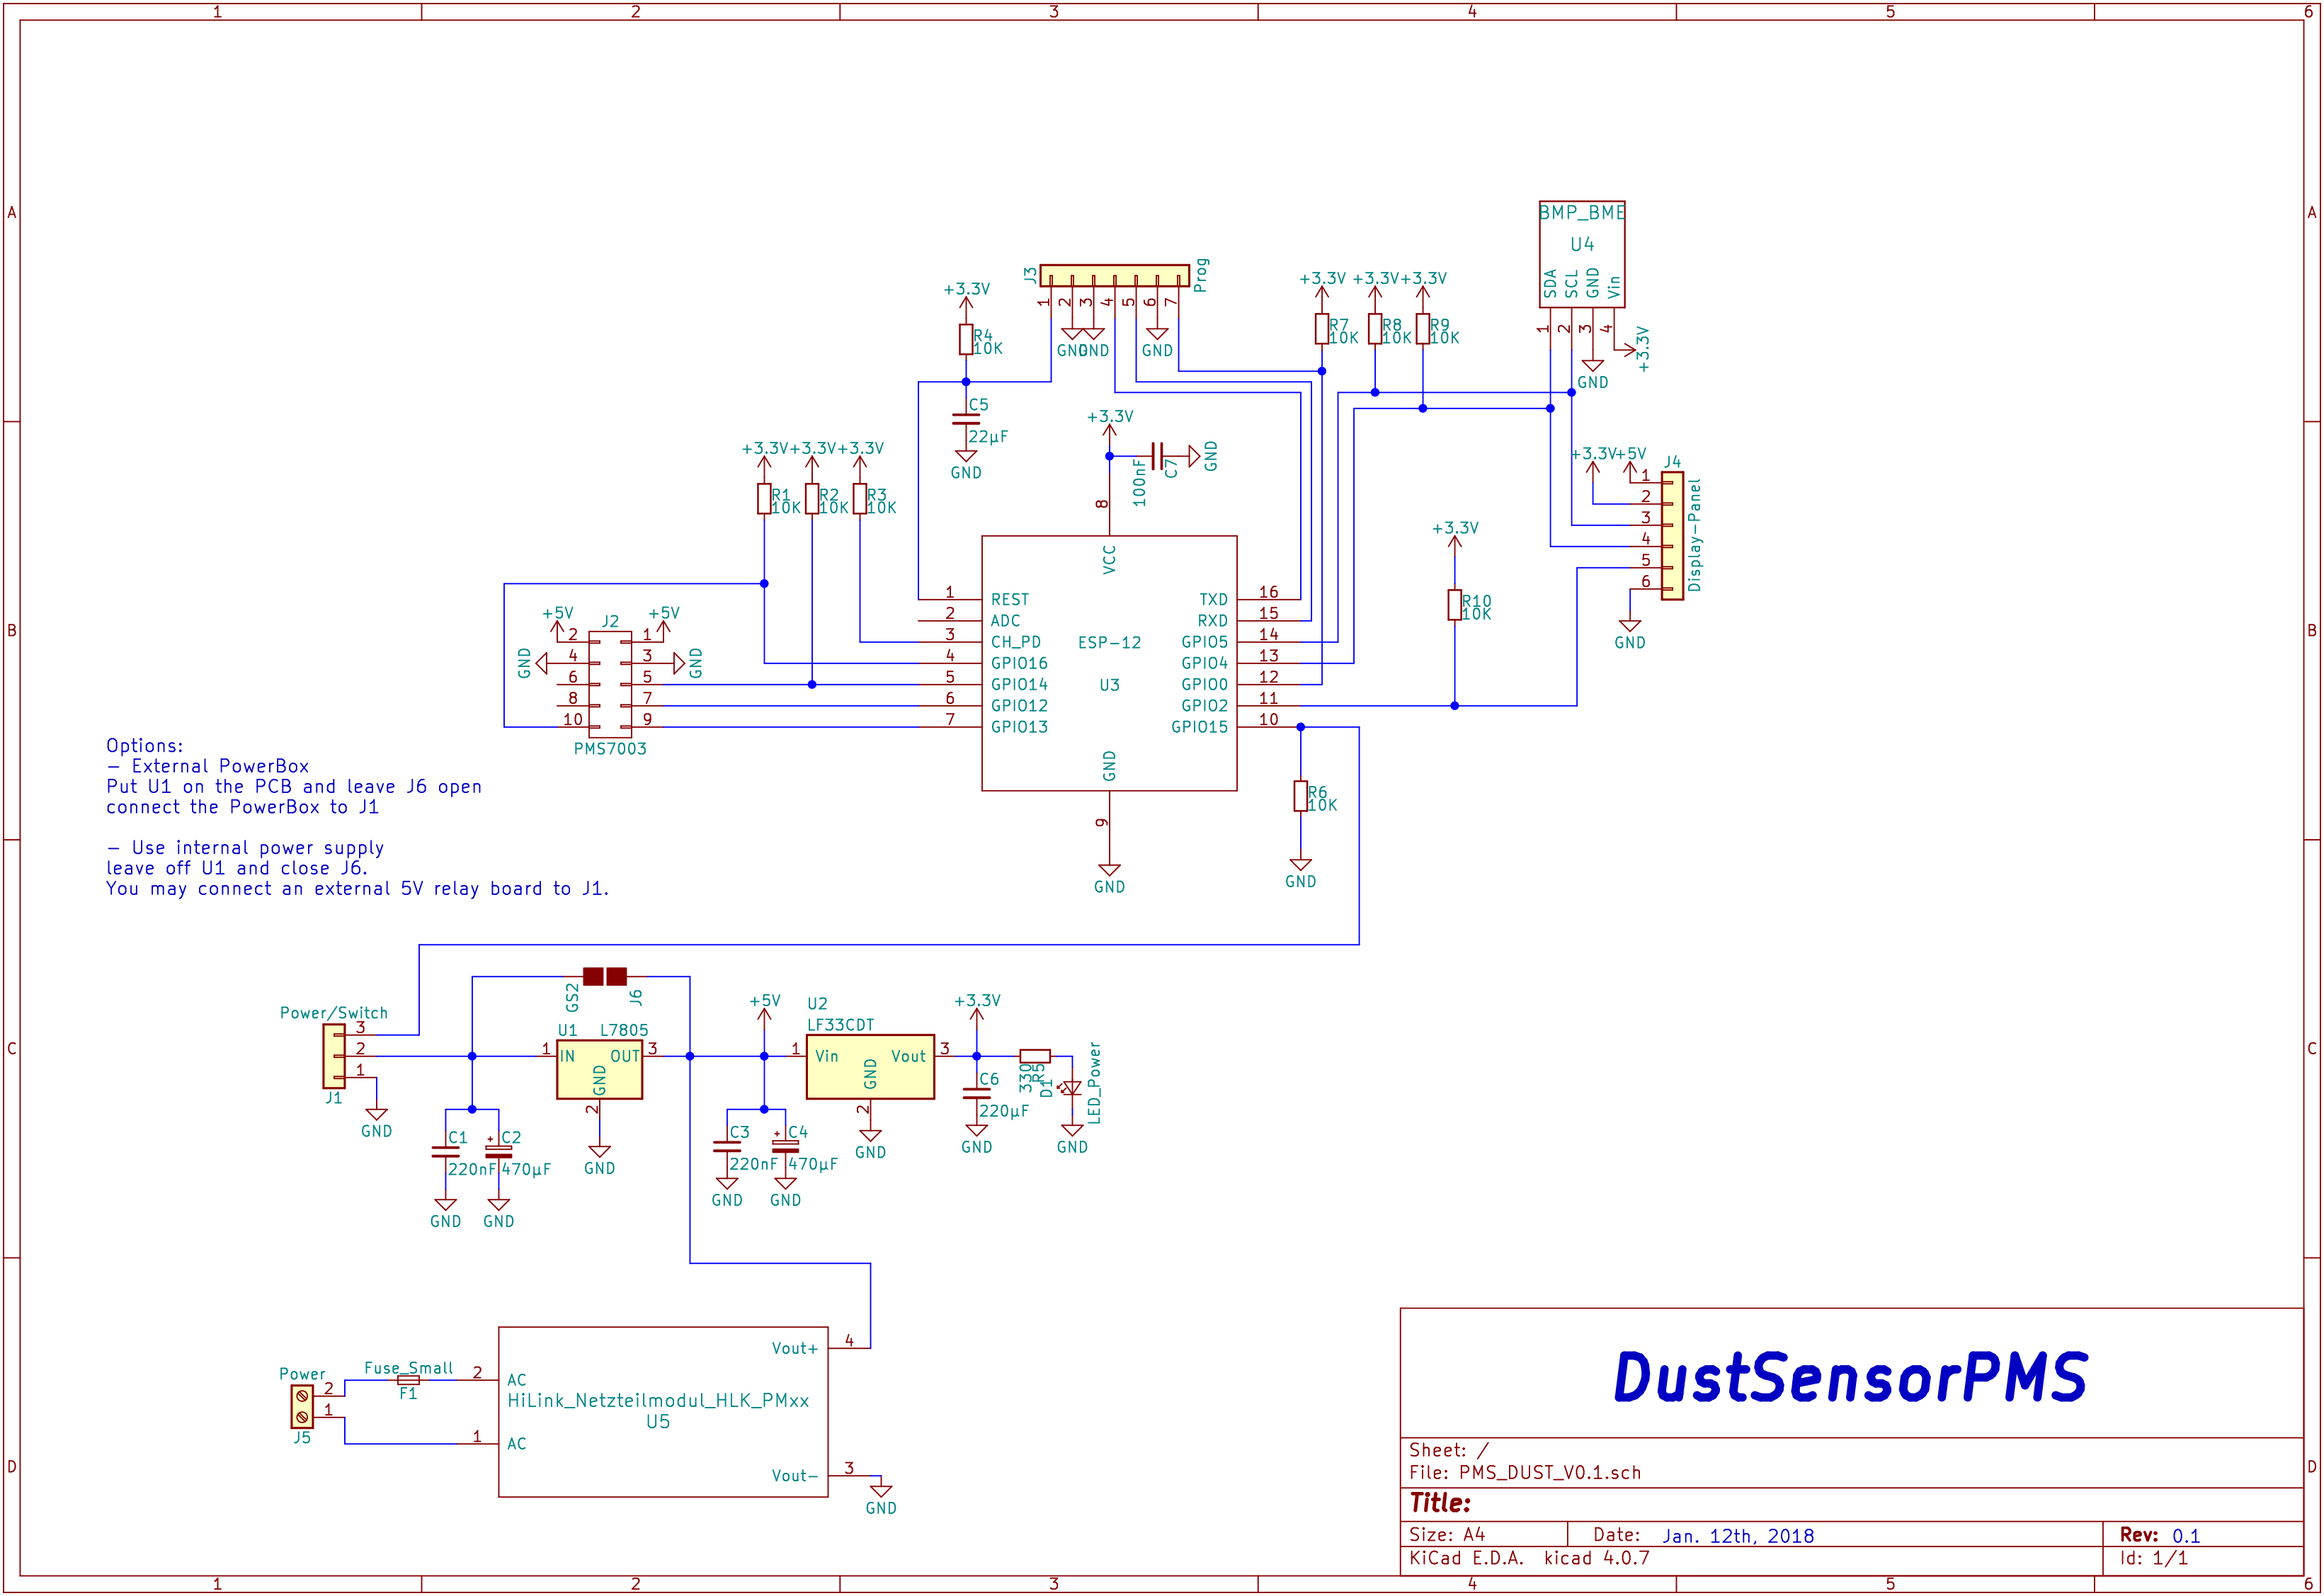Click the DustSensorPMS title text
2324x1596 pixels.
[1850, 1377]
